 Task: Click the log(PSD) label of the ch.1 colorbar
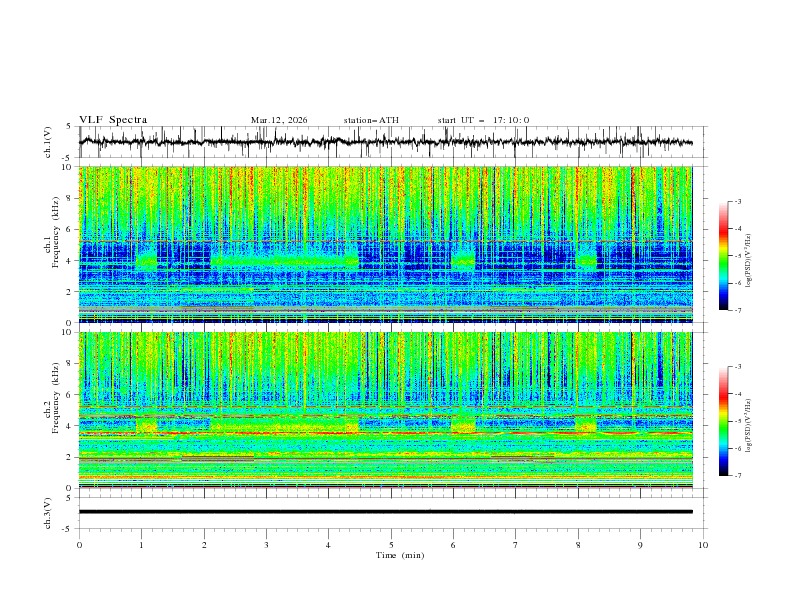tap(749, 261)
